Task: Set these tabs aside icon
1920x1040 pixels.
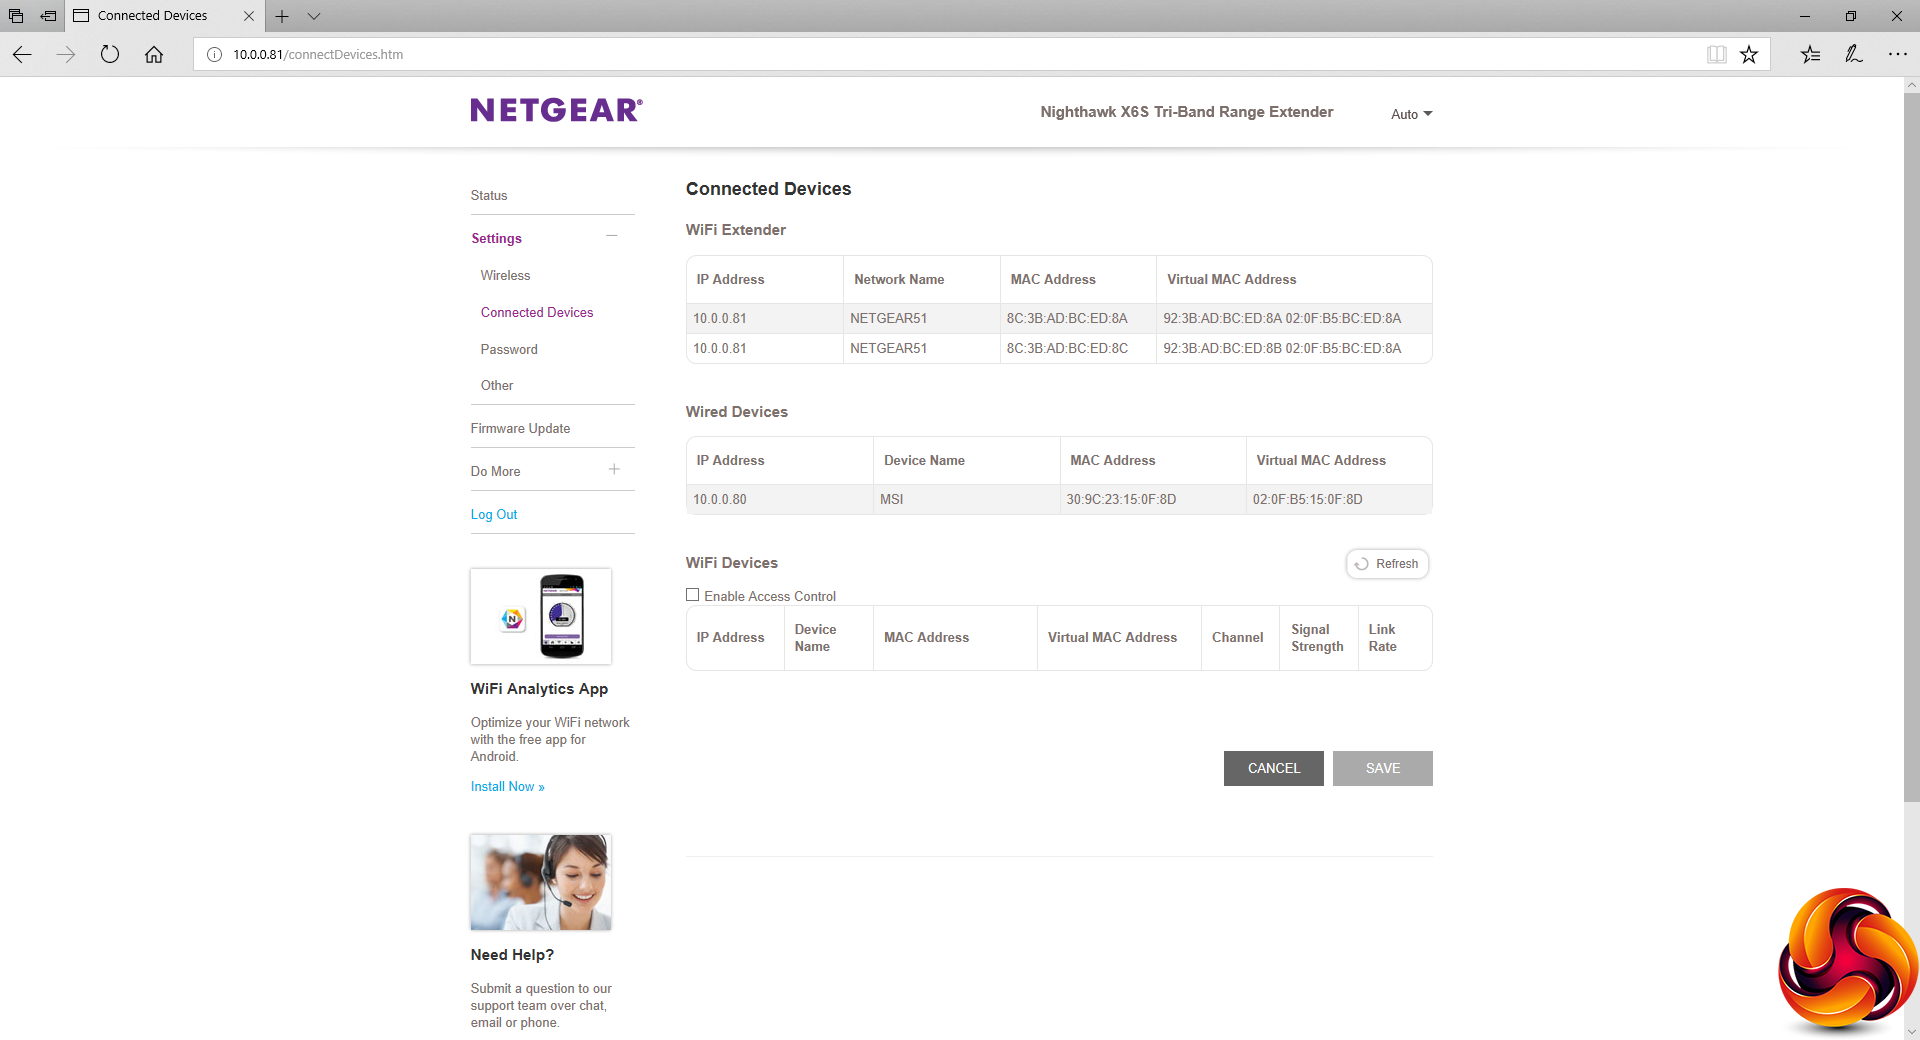Action: tap(48, 16)
